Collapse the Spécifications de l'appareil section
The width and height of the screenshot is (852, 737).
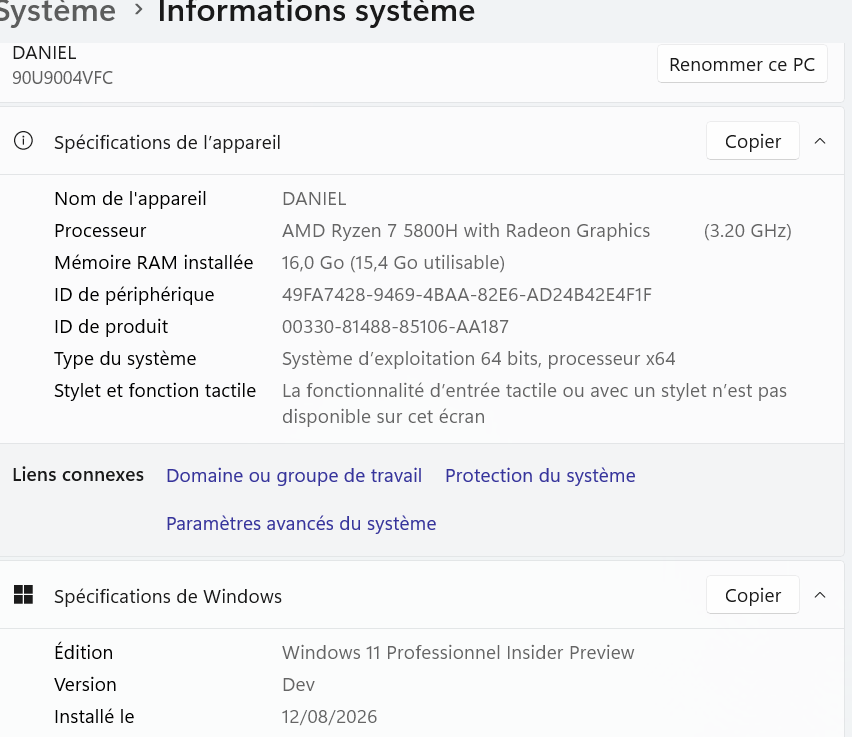(820, 141)
